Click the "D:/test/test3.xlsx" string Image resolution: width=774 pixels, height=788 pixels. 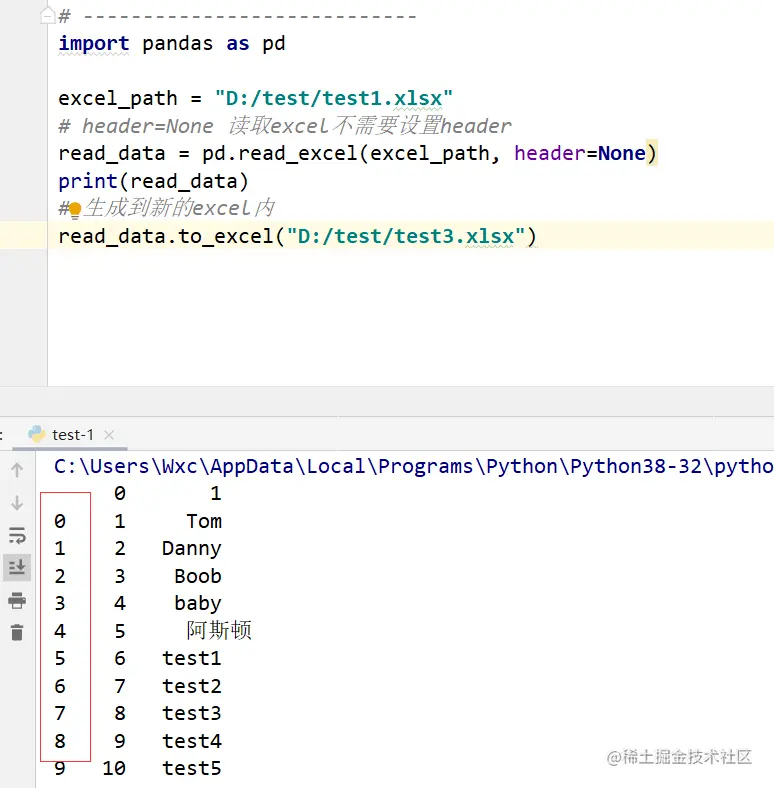406,236
